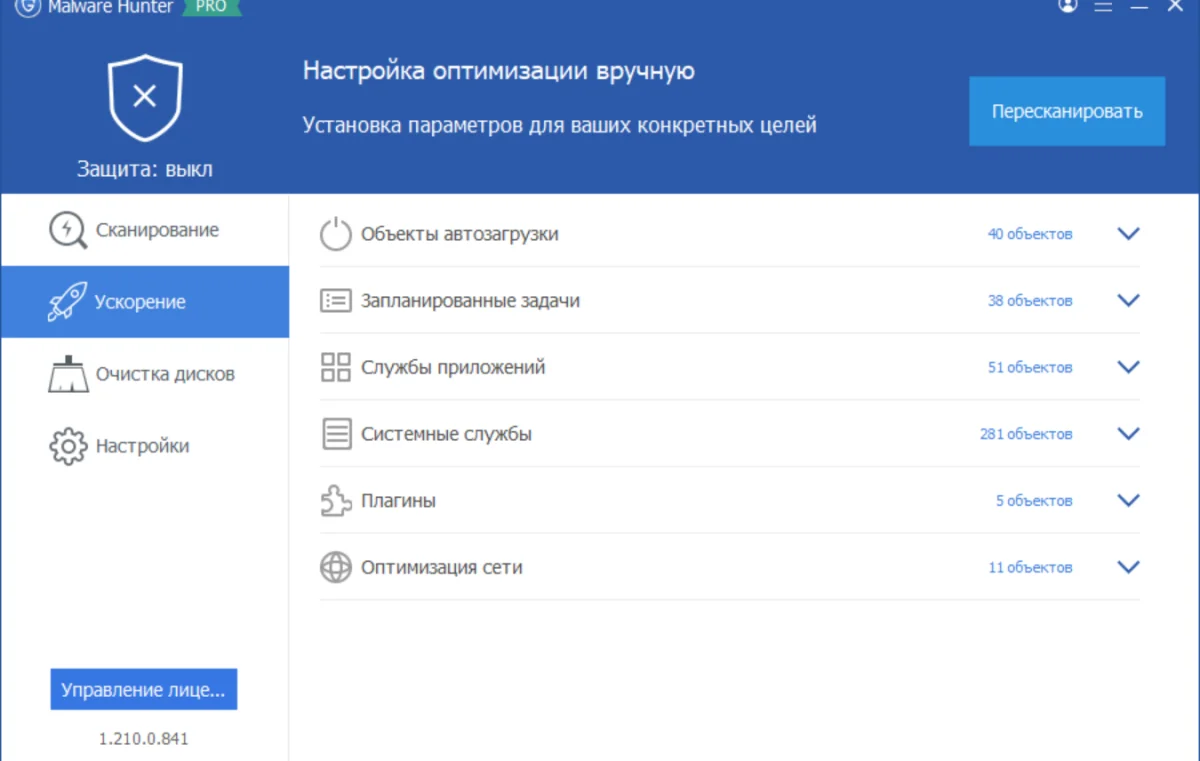
Task: Expand the Системные службы chevron
Action: click(1128, 434)
